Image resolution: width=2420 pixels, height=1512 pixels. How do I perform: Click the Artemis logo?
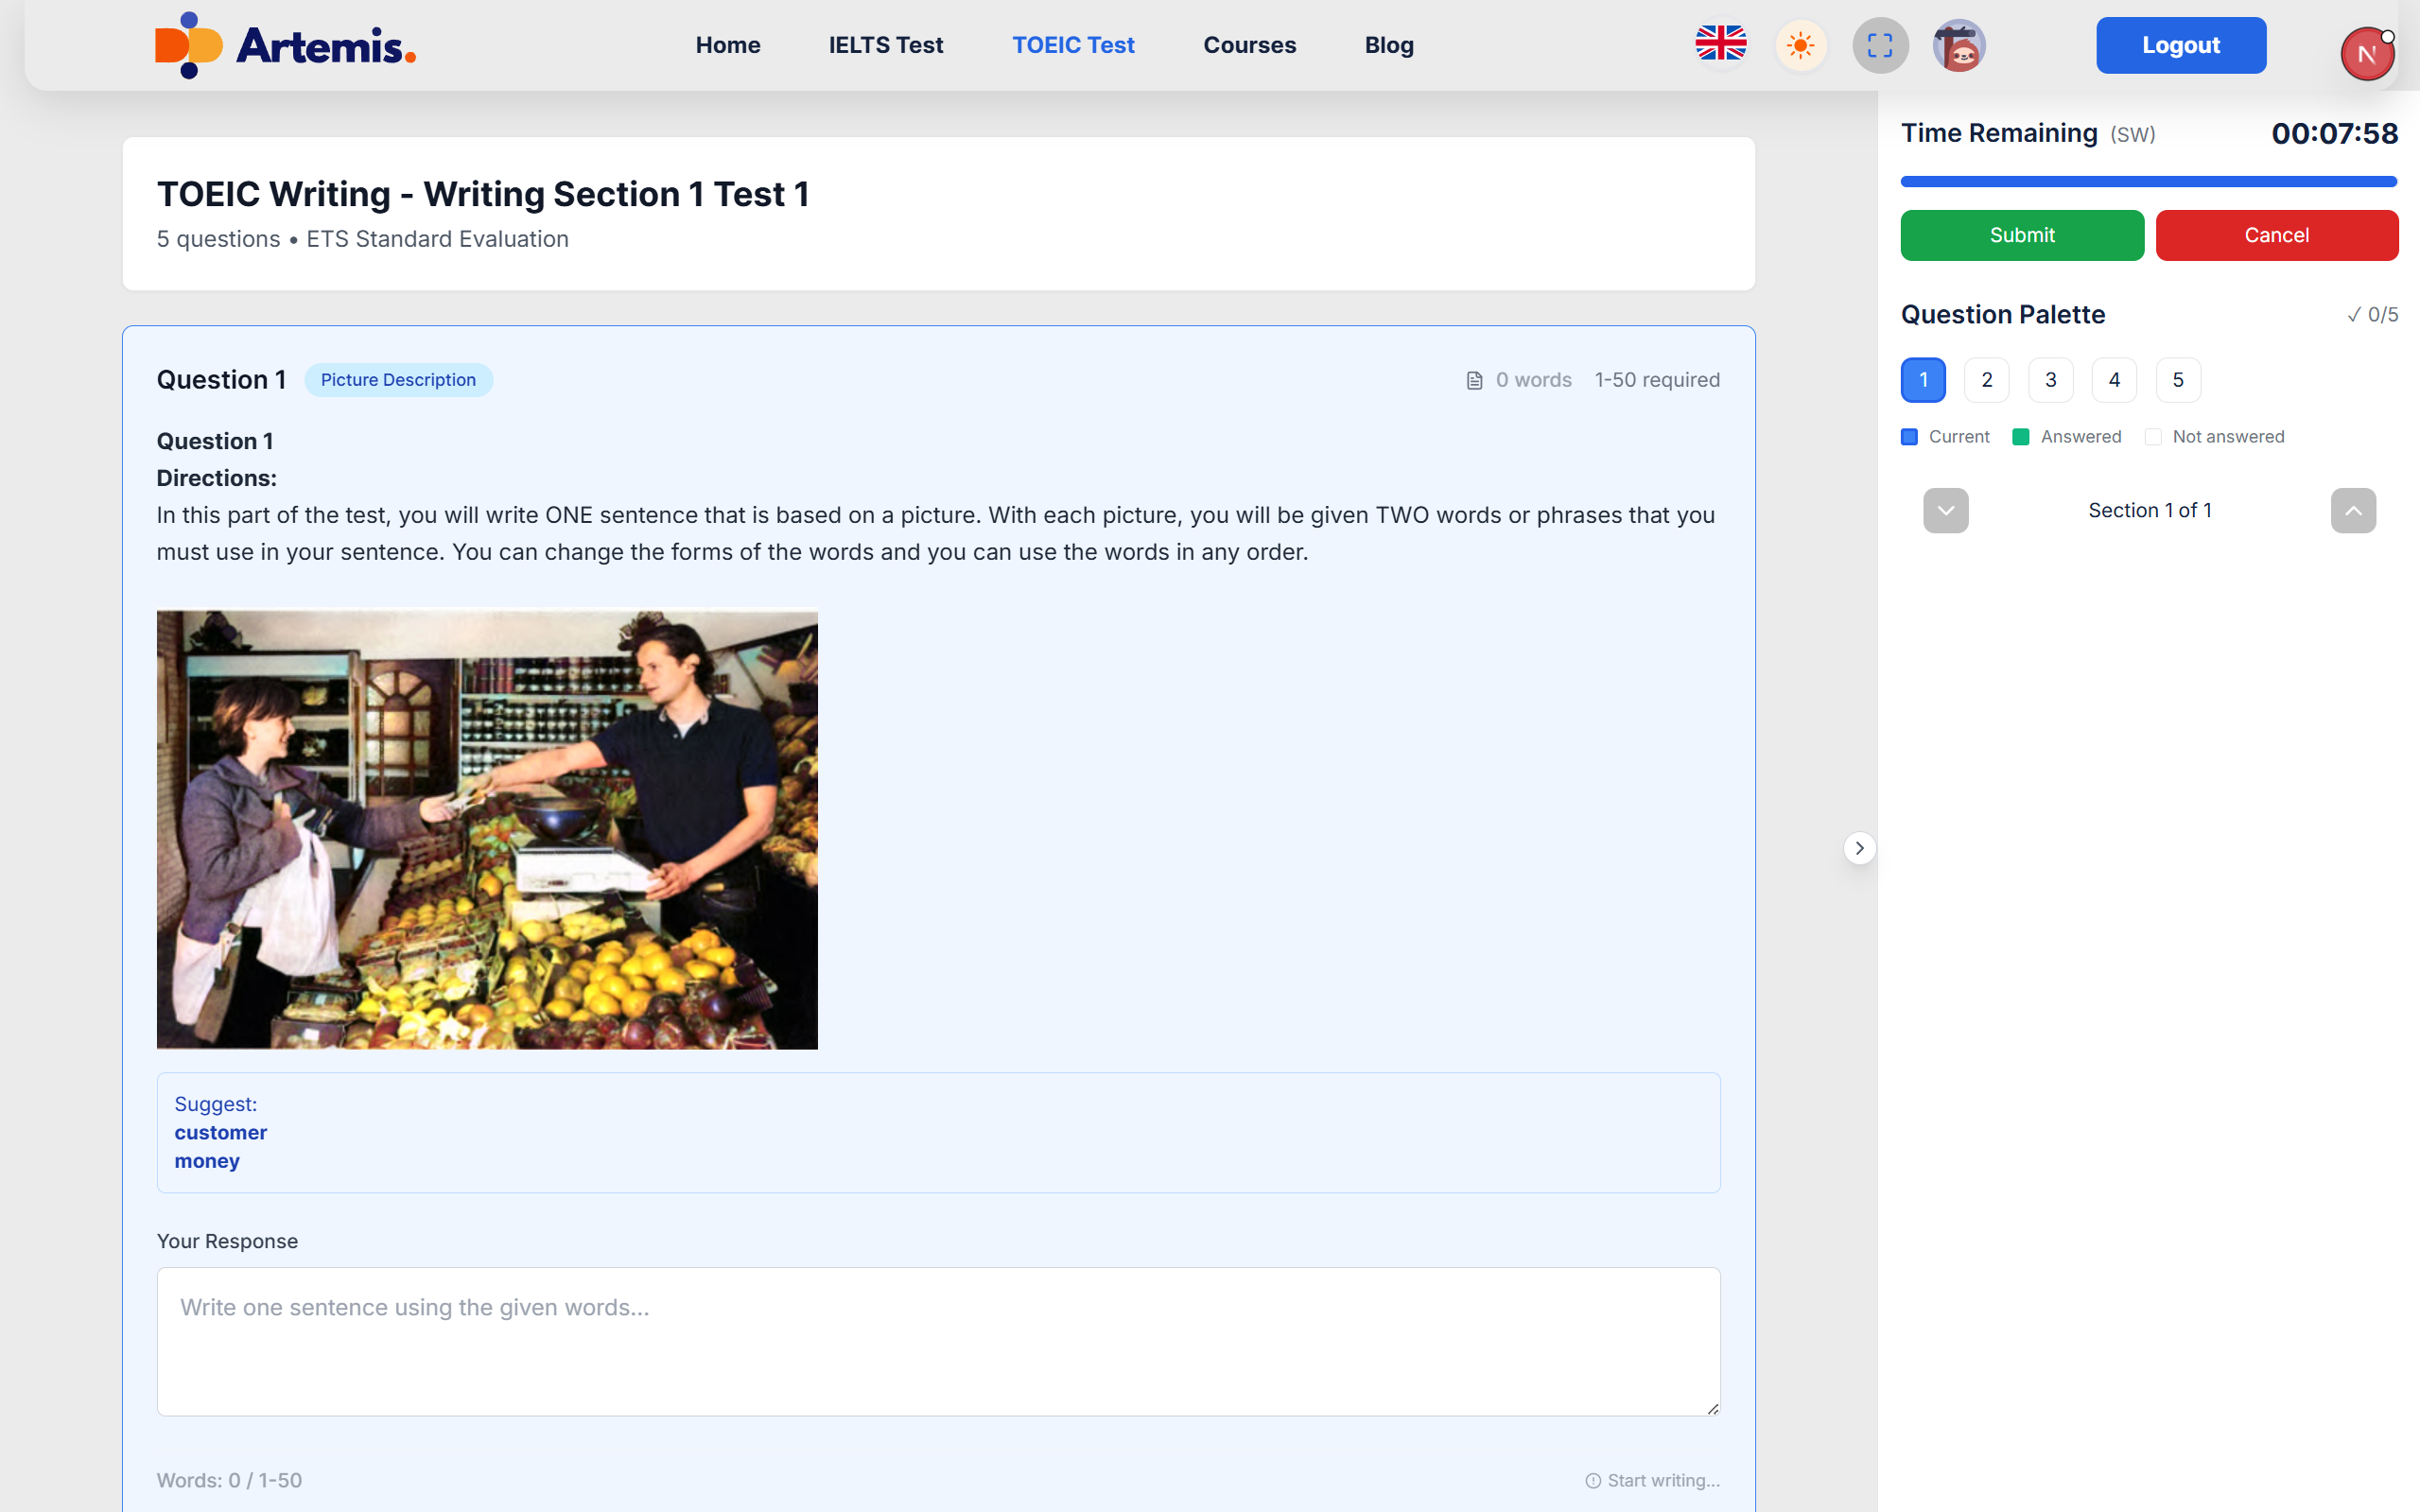coord(285,45)
